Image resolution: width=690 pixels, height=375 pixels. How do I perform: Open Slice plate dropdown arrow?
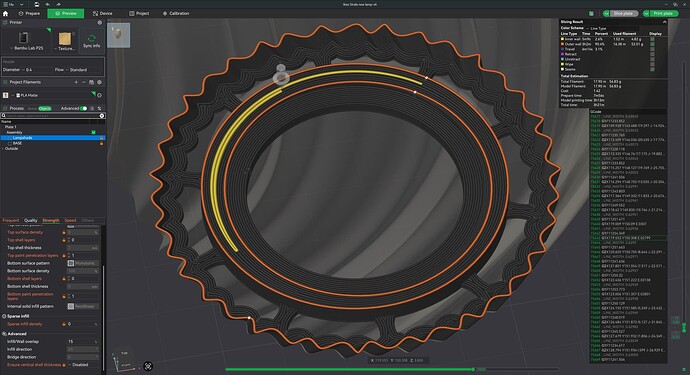[606, 14]
